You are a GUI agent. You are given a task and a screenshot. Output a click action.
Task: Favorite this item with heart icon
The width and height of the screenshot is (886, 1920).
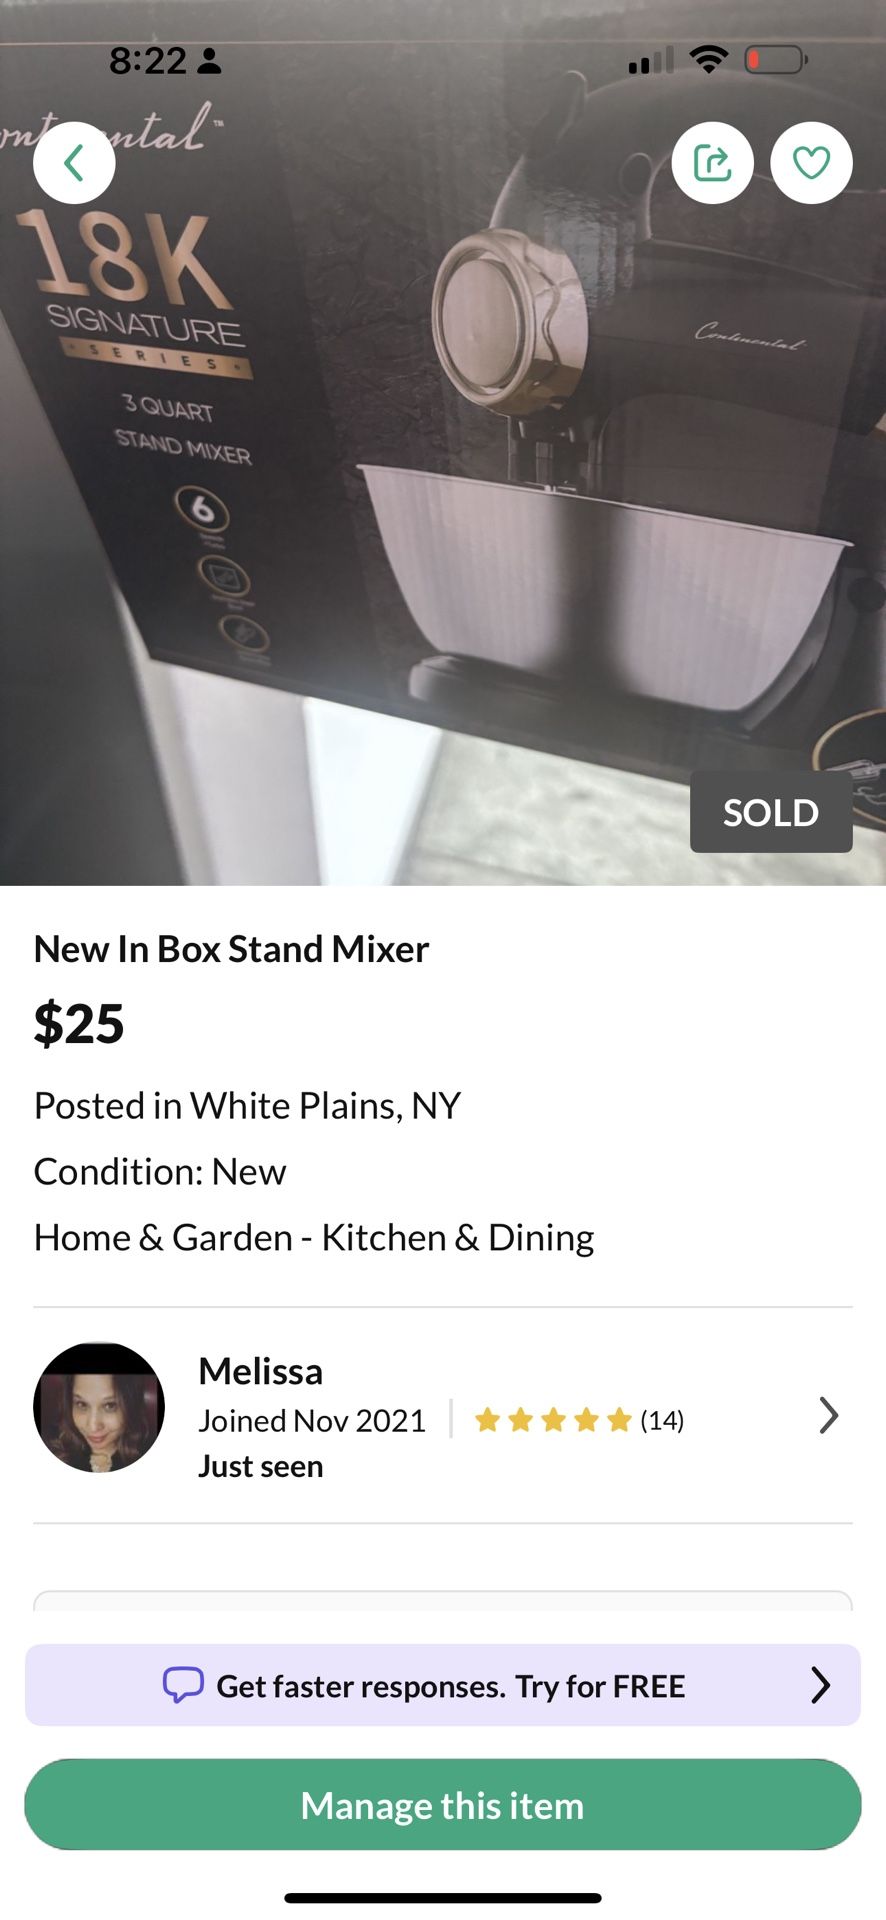(811, 163)
